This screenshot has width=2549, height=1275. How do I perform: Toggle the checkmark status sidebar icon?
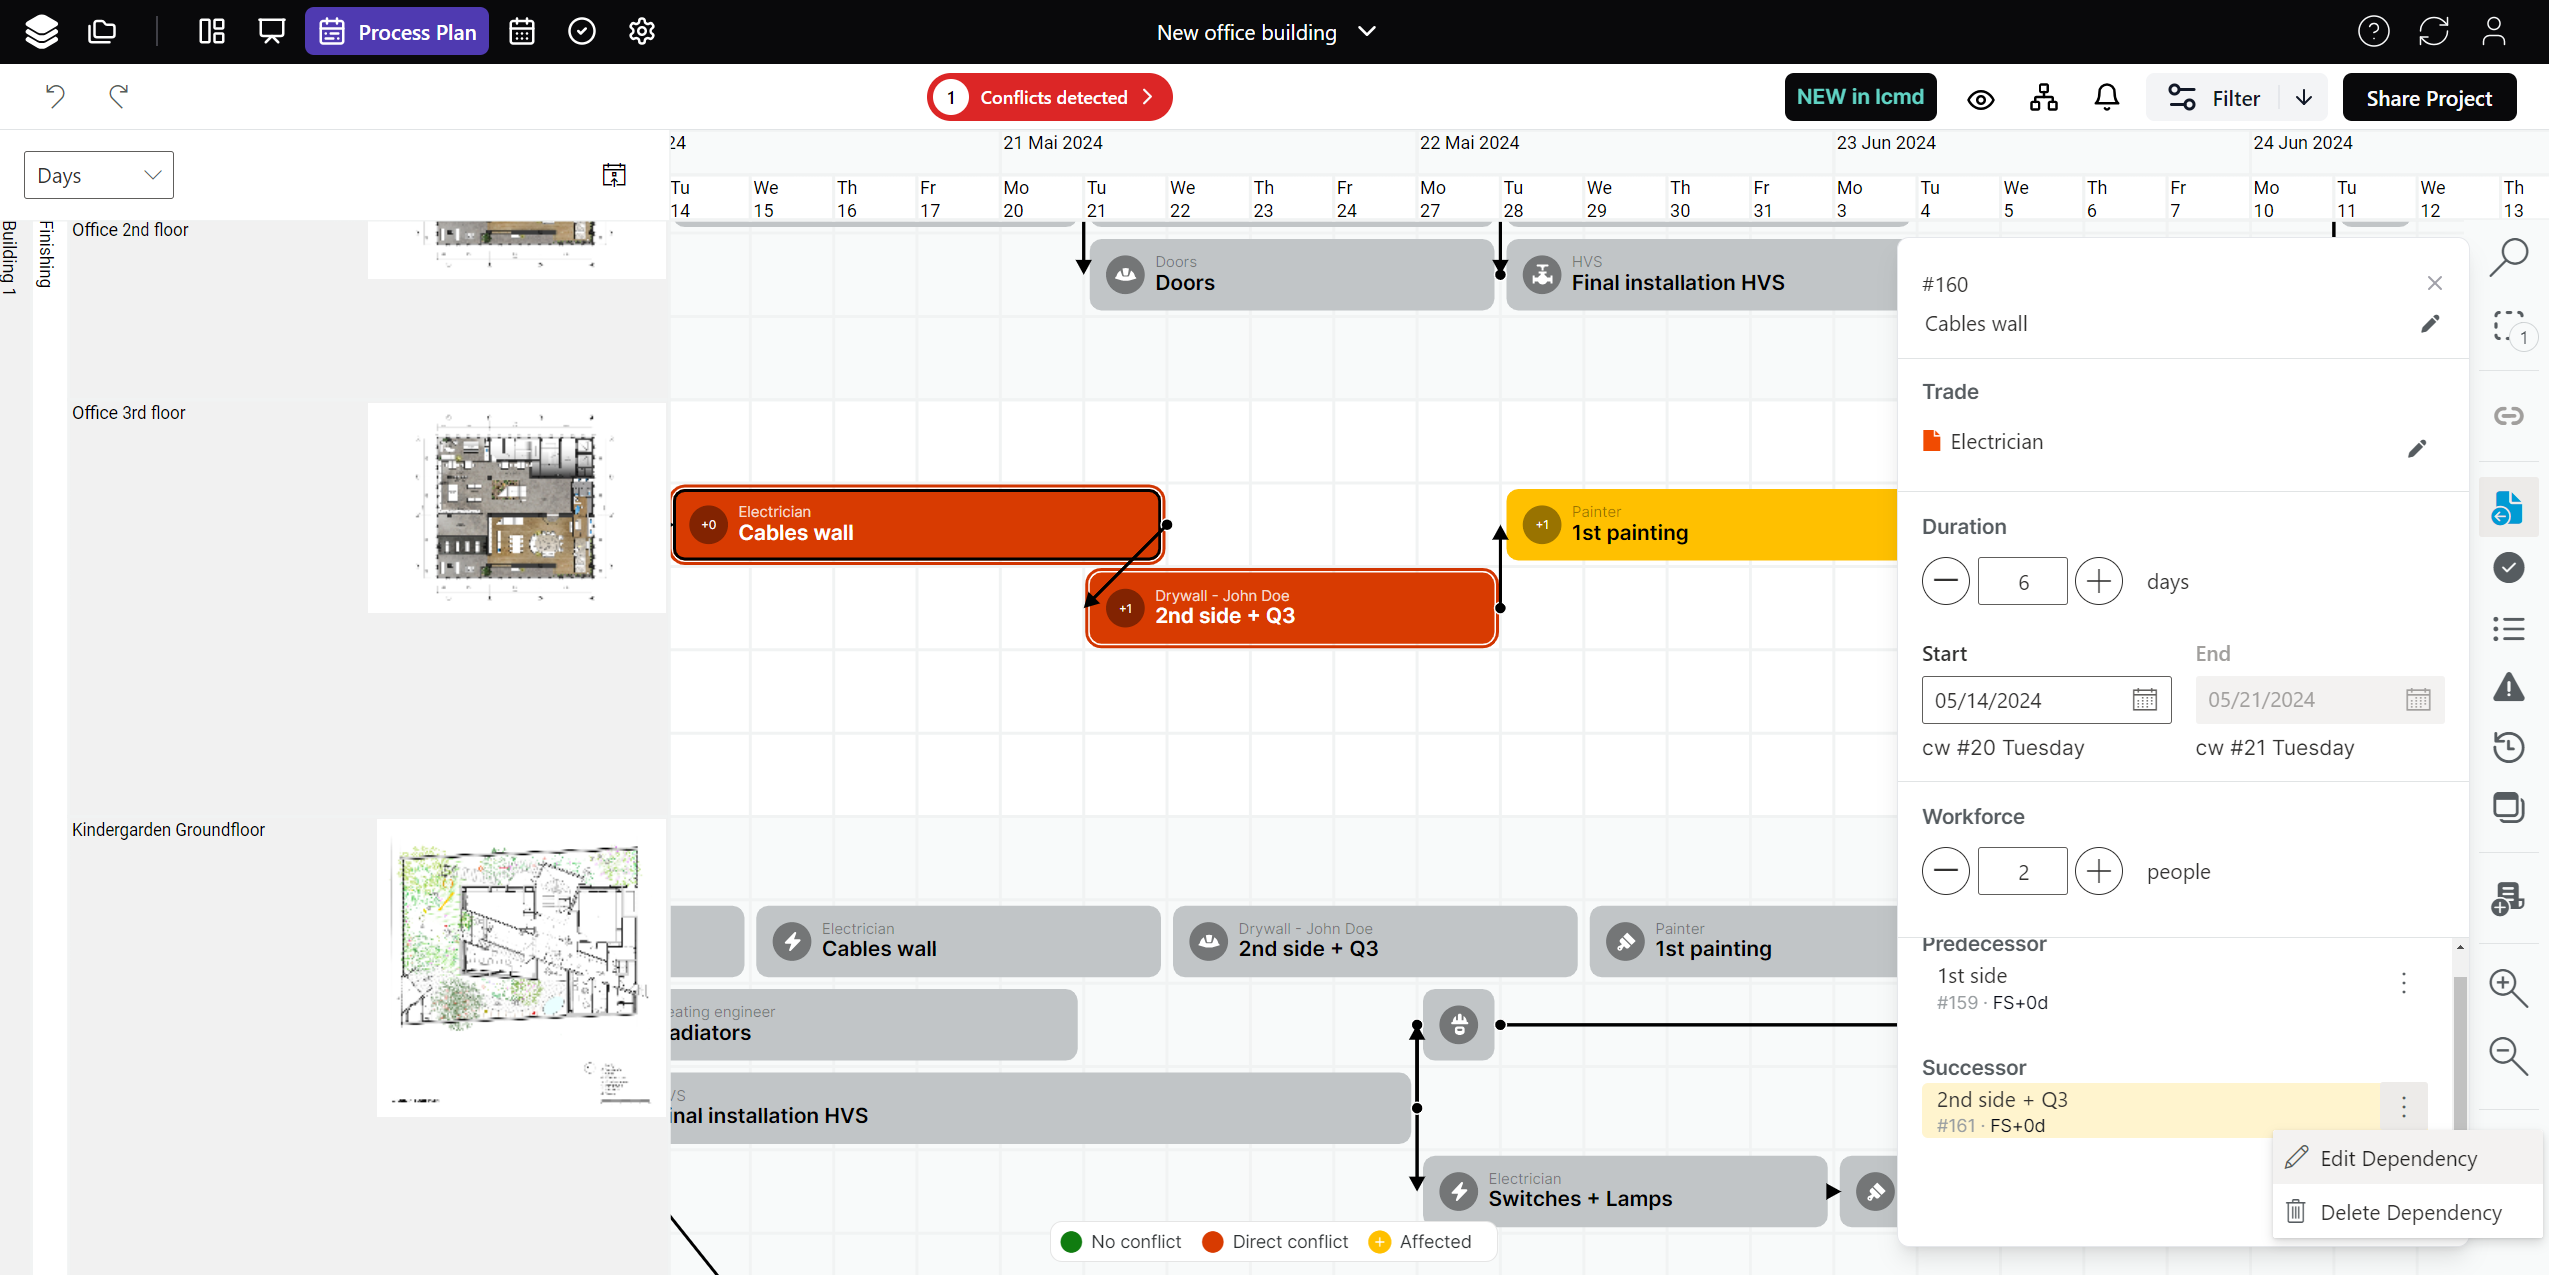click(2508, 568)
